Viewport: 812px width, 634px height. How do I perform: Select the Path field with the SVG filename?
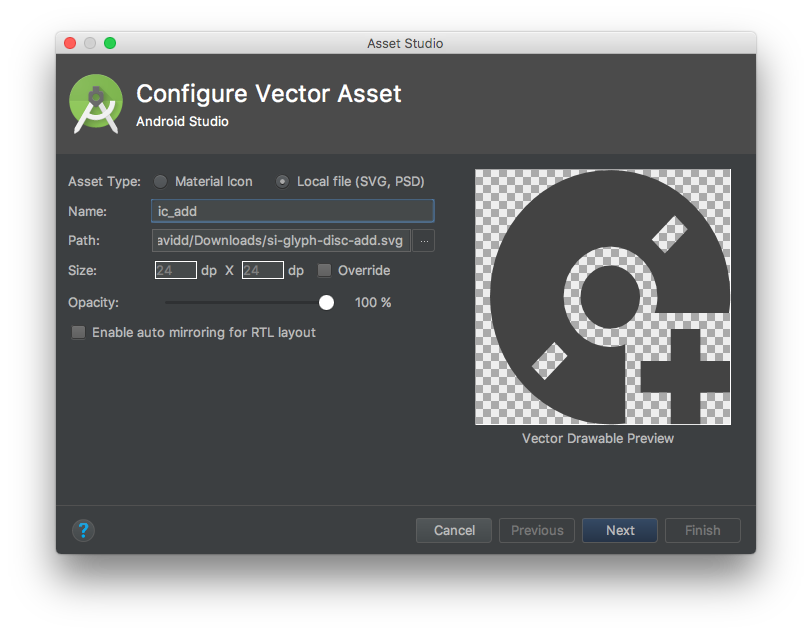tap(282, 240)
